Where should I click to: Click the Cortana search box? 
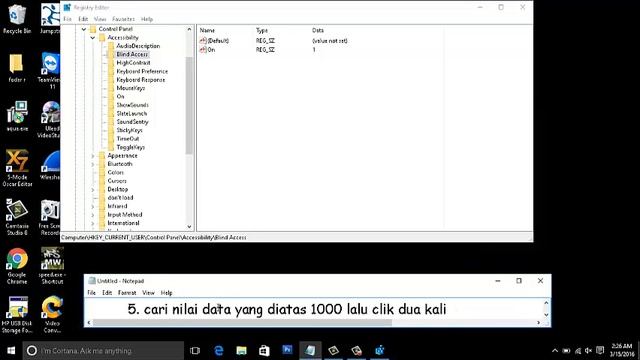104,351
